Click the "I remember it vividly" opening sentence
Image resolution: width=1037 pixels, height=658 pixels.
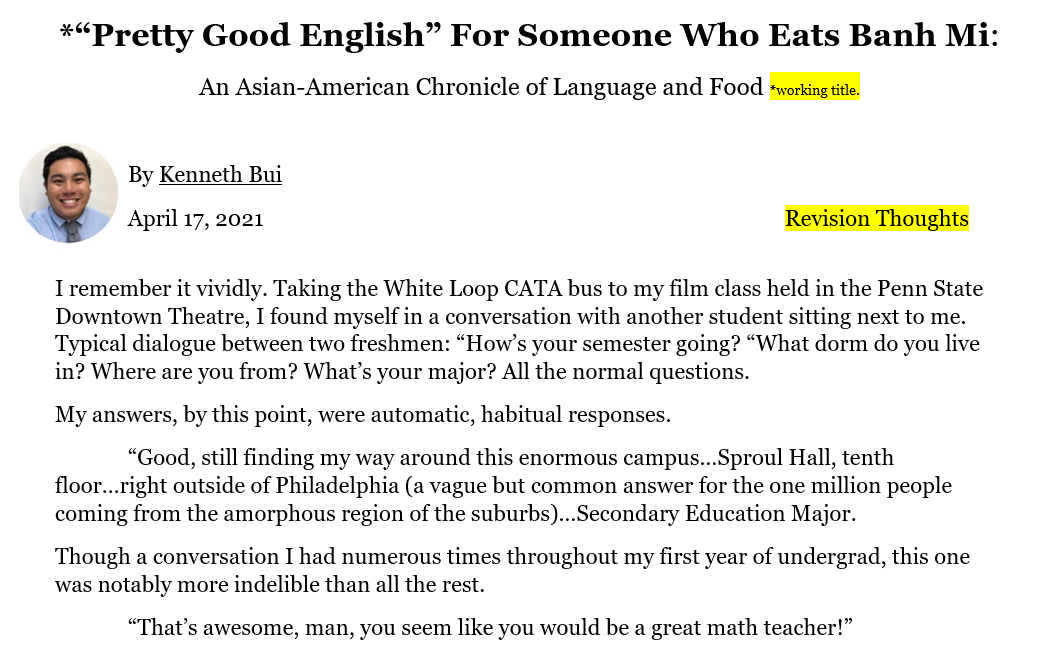coord(161,290)
